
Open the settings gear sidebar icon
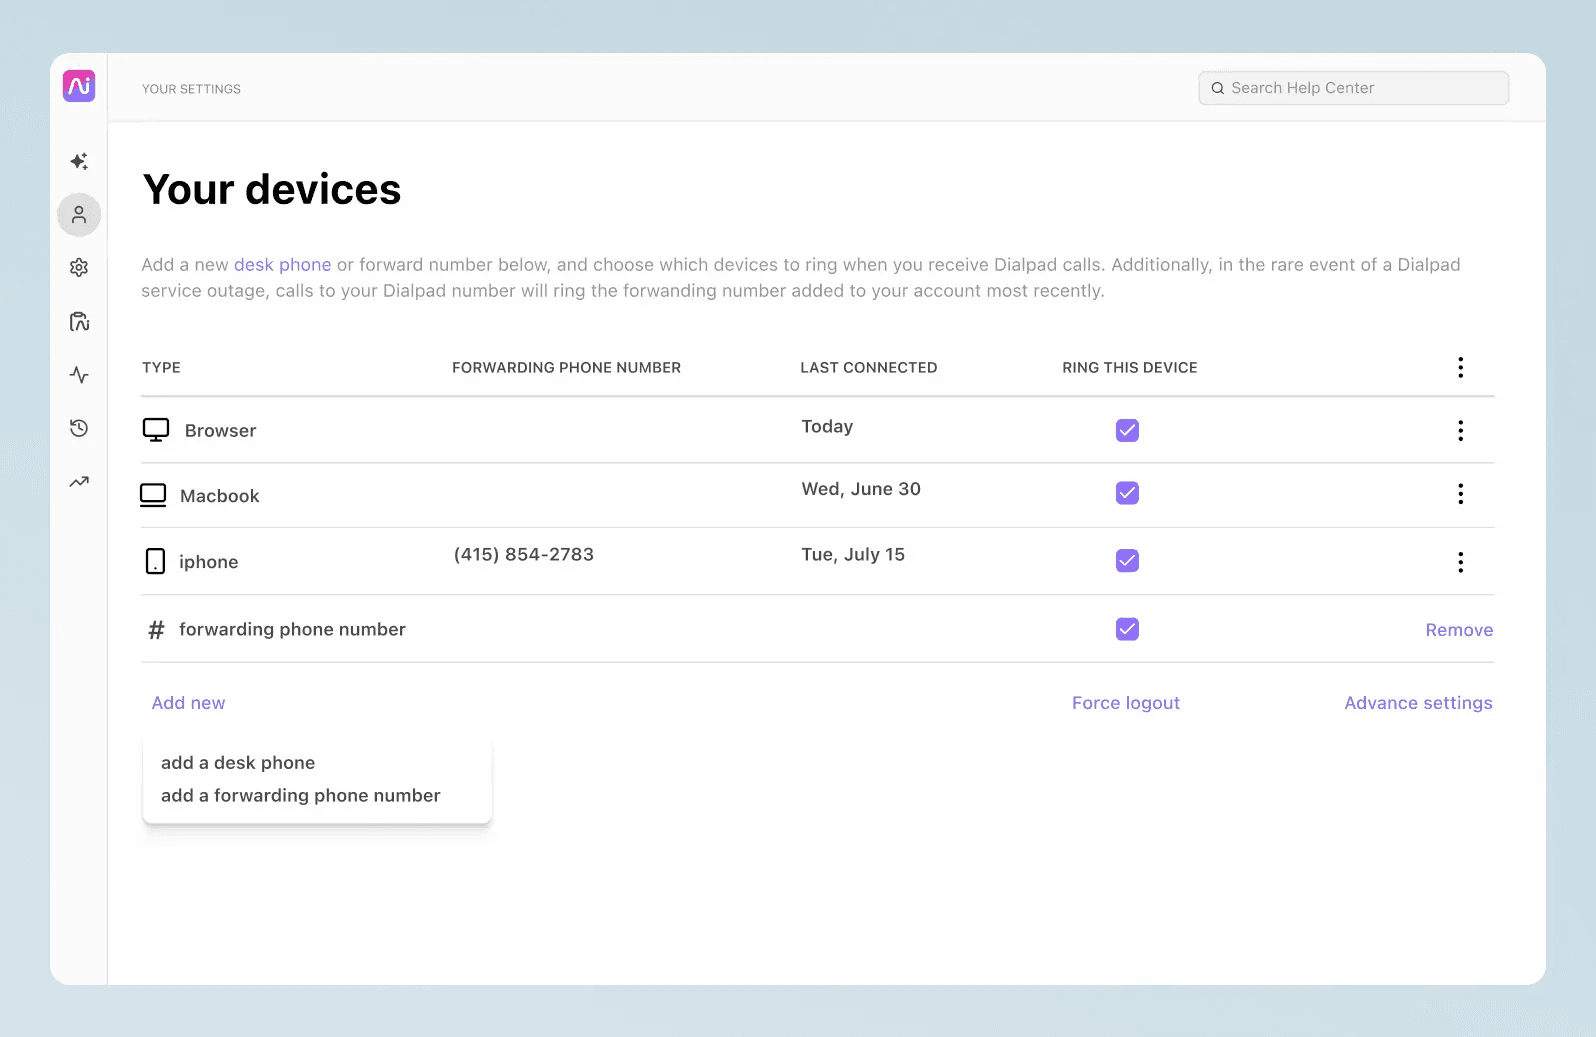(79, 268)
